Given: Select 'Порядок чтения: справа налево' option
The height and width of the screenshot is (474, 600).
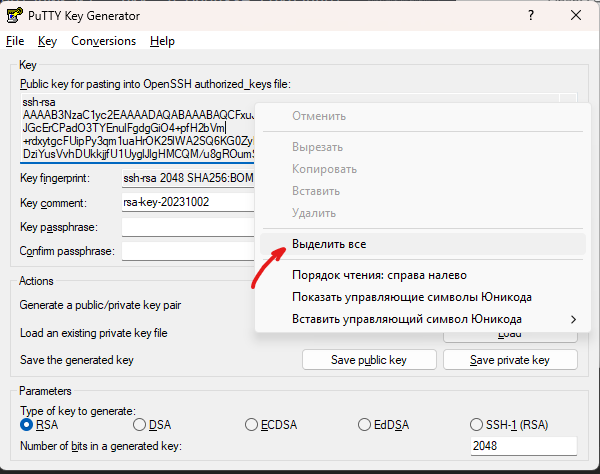Looking at the screenshot, I should pos(378,275).
